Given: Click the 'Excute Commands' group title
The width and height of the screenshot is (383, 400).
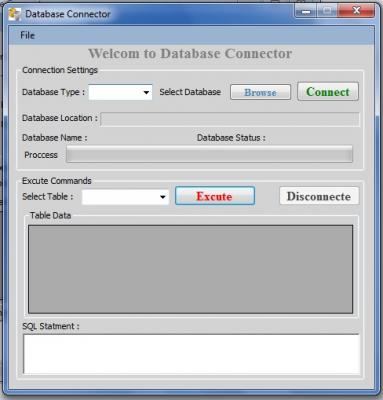Looking at the screenshot, I should click(x=57, y=181).
